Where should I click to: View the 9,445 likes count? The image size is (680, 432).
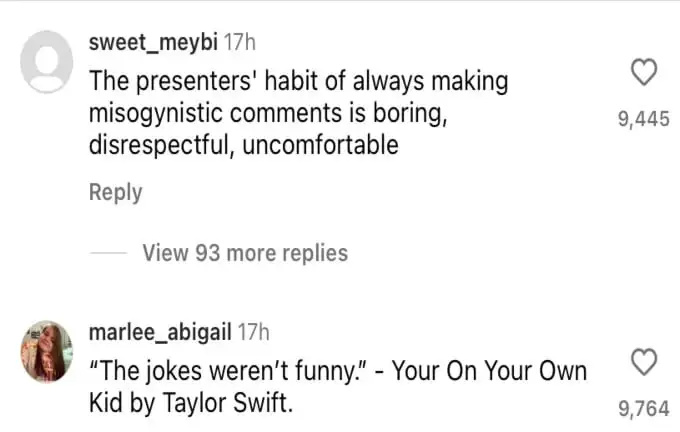644,119
